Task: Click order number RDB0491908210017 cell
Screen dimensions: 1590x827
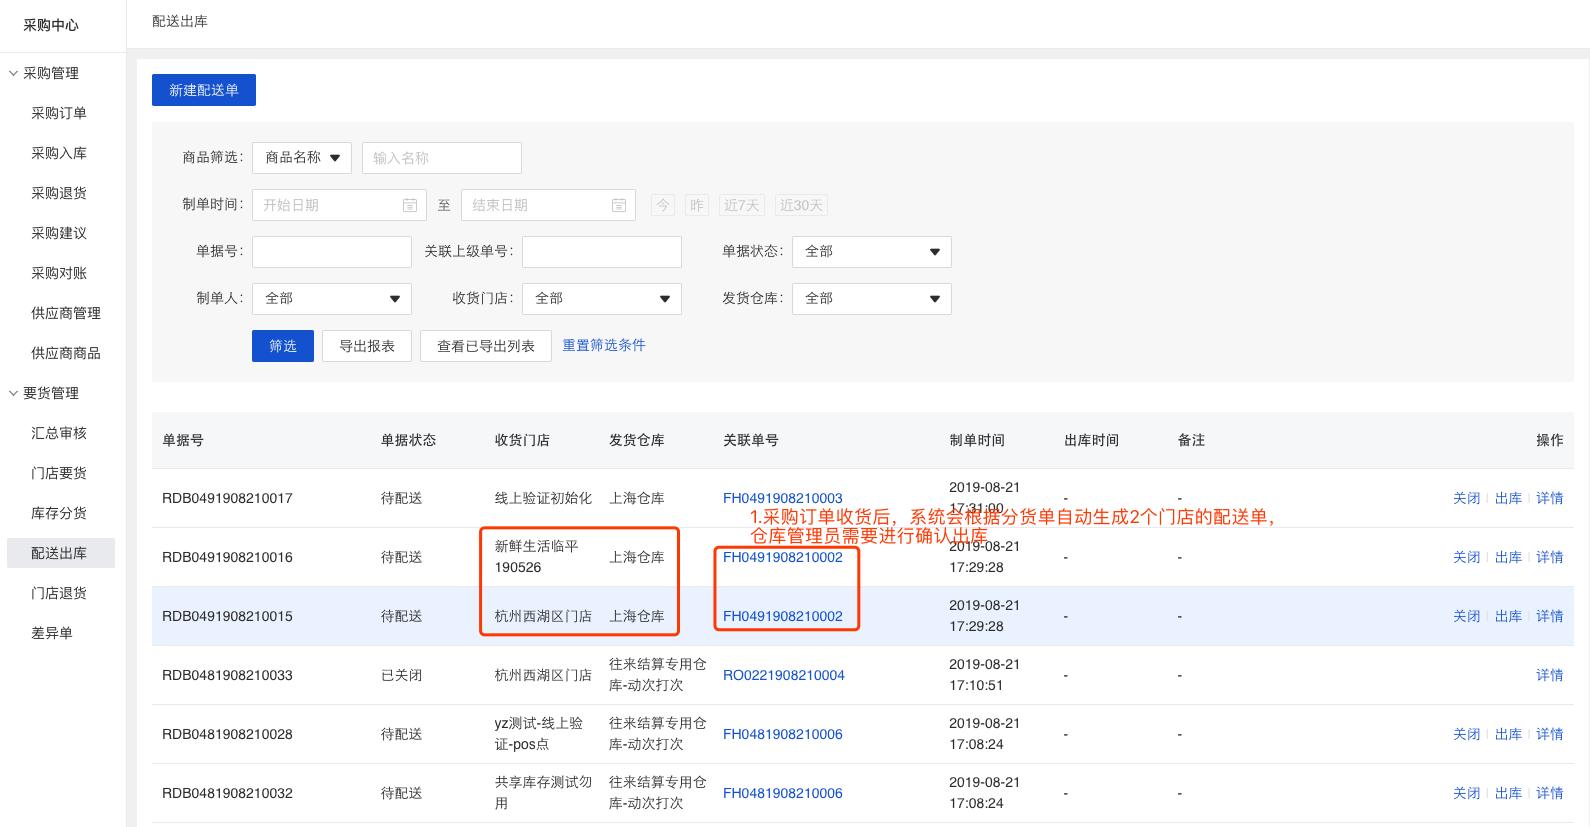Action: (x=227, y=498)
